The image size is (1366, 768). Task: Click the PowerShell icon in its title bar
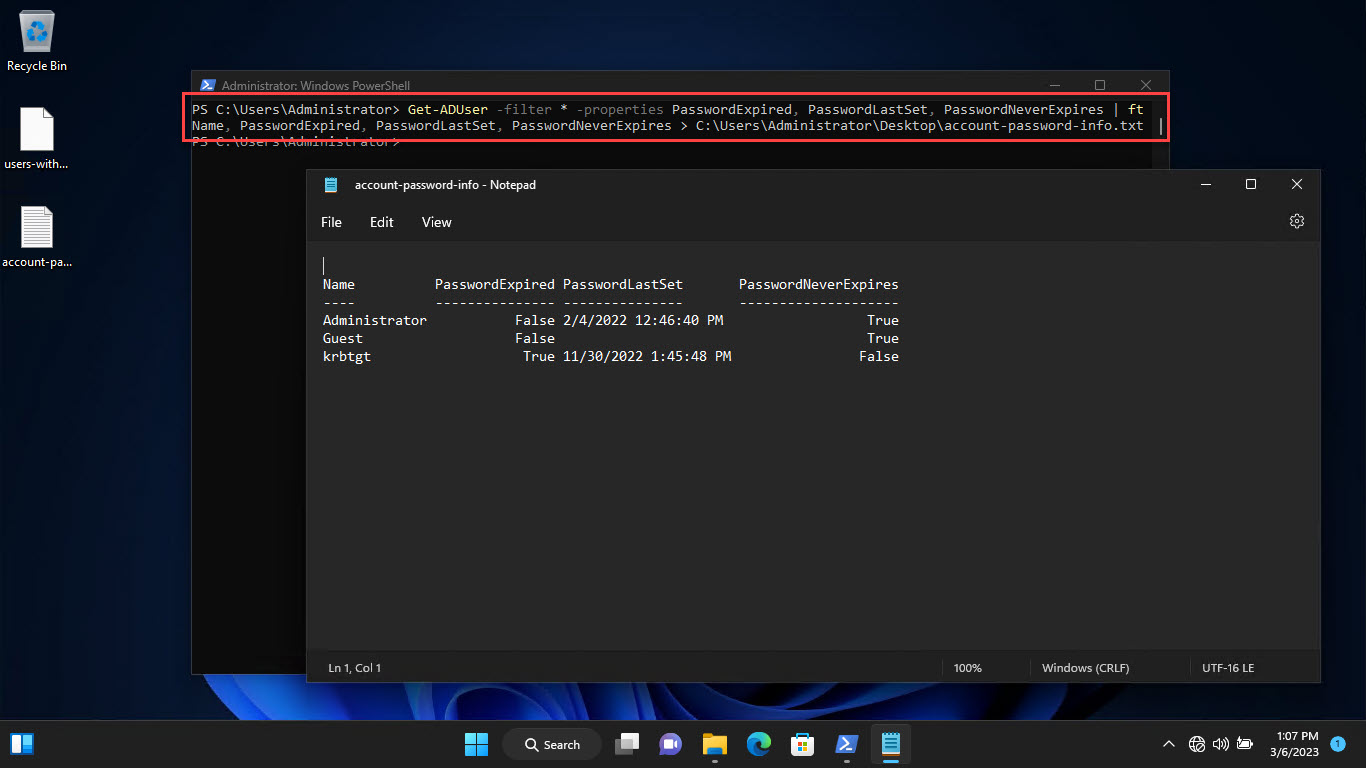[208, 85]
